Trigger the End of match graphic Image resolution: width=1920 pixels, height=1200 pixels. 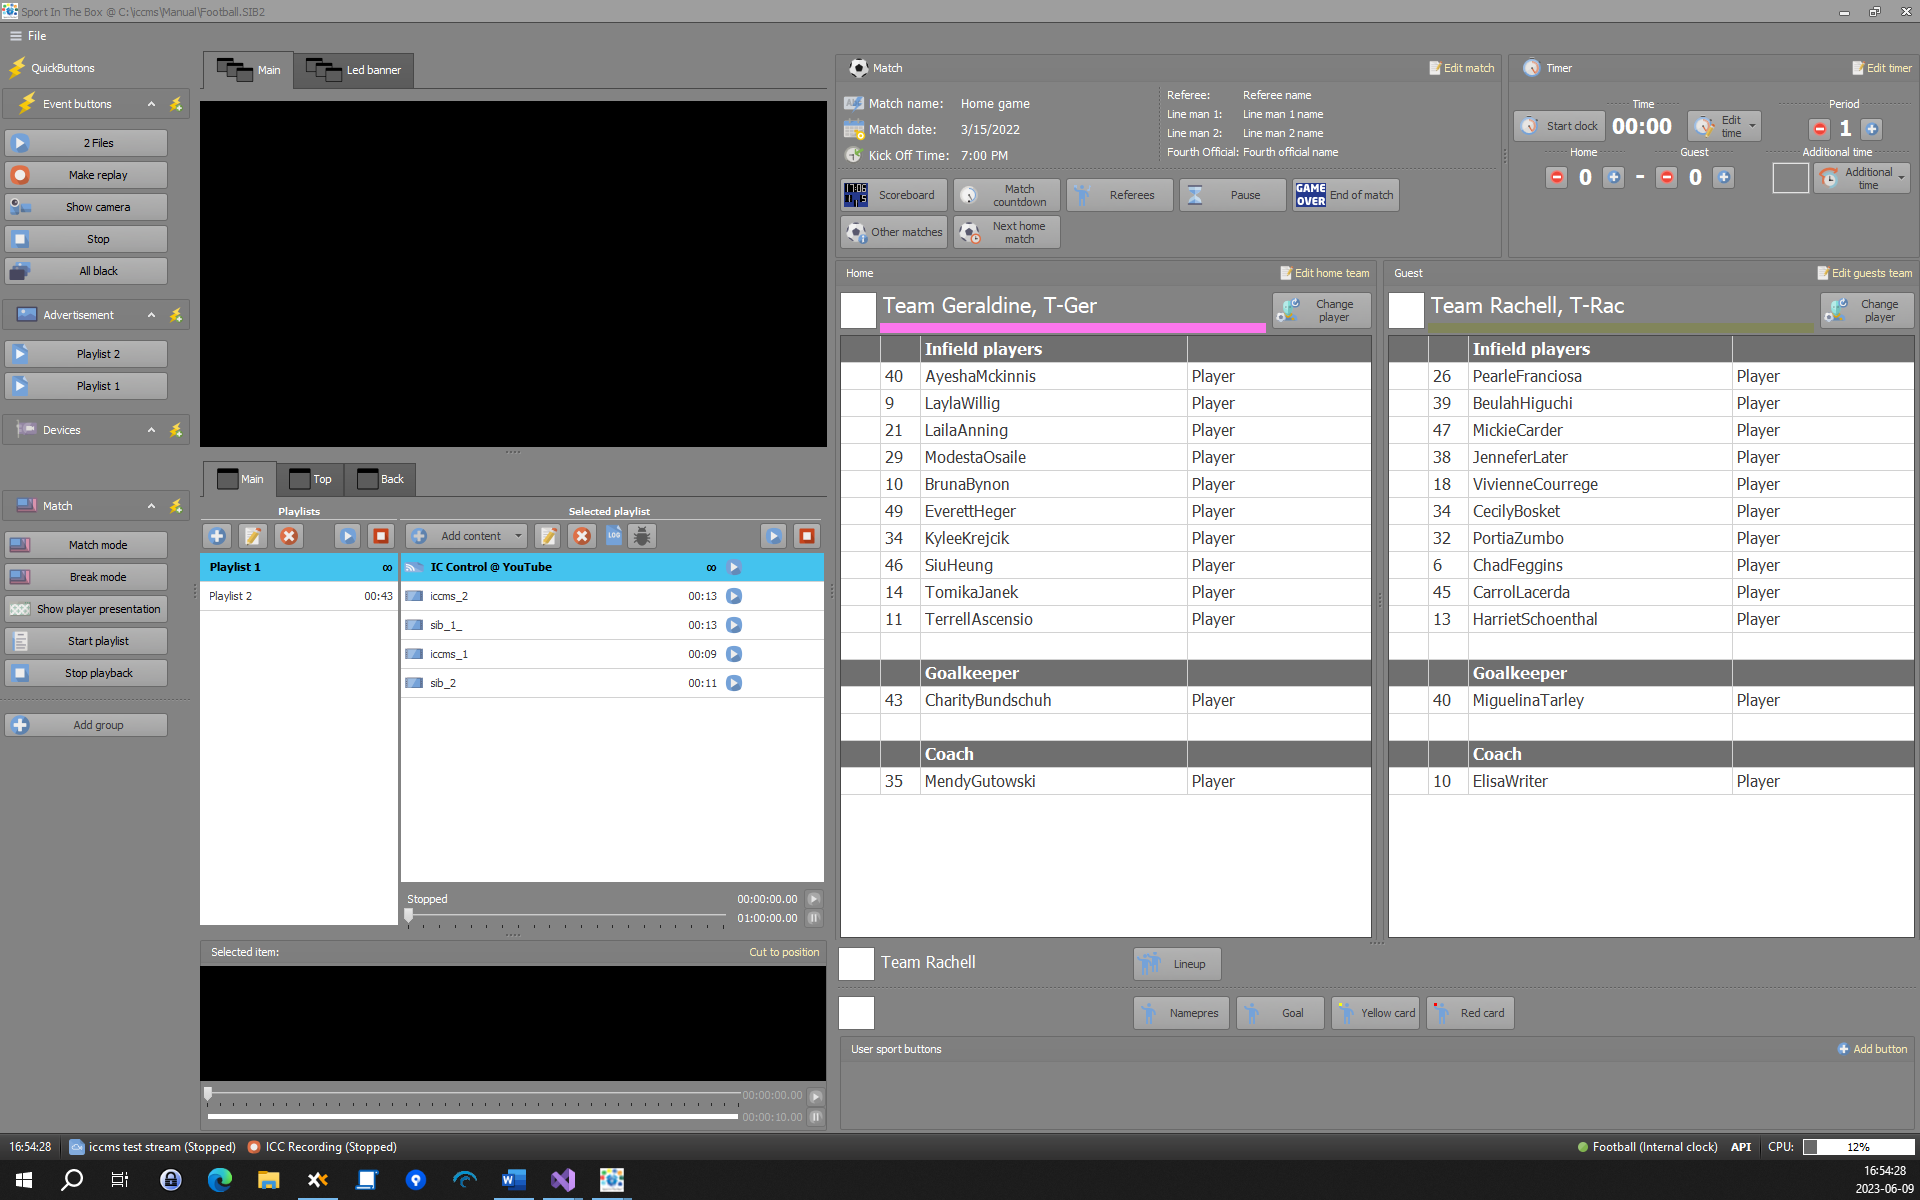coord(1345,195)
